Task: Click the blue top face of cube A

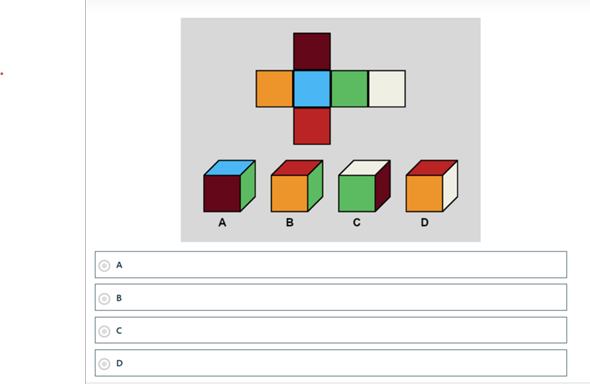Action: 230,168
